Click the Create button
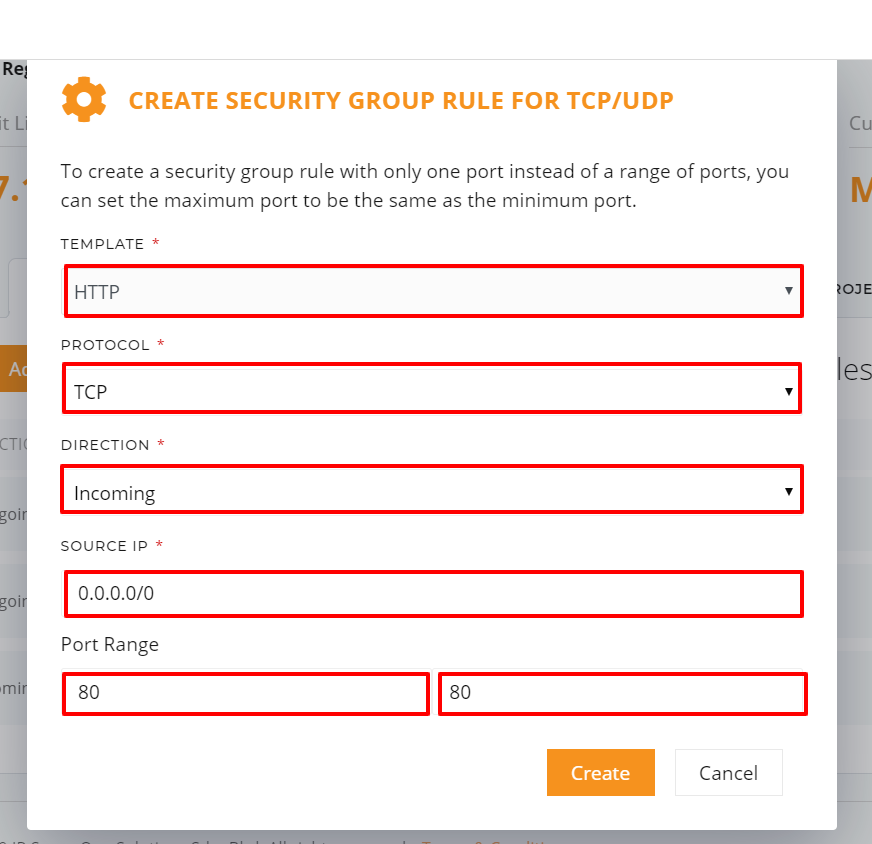872x844 pixels. (x=601, y=772)
